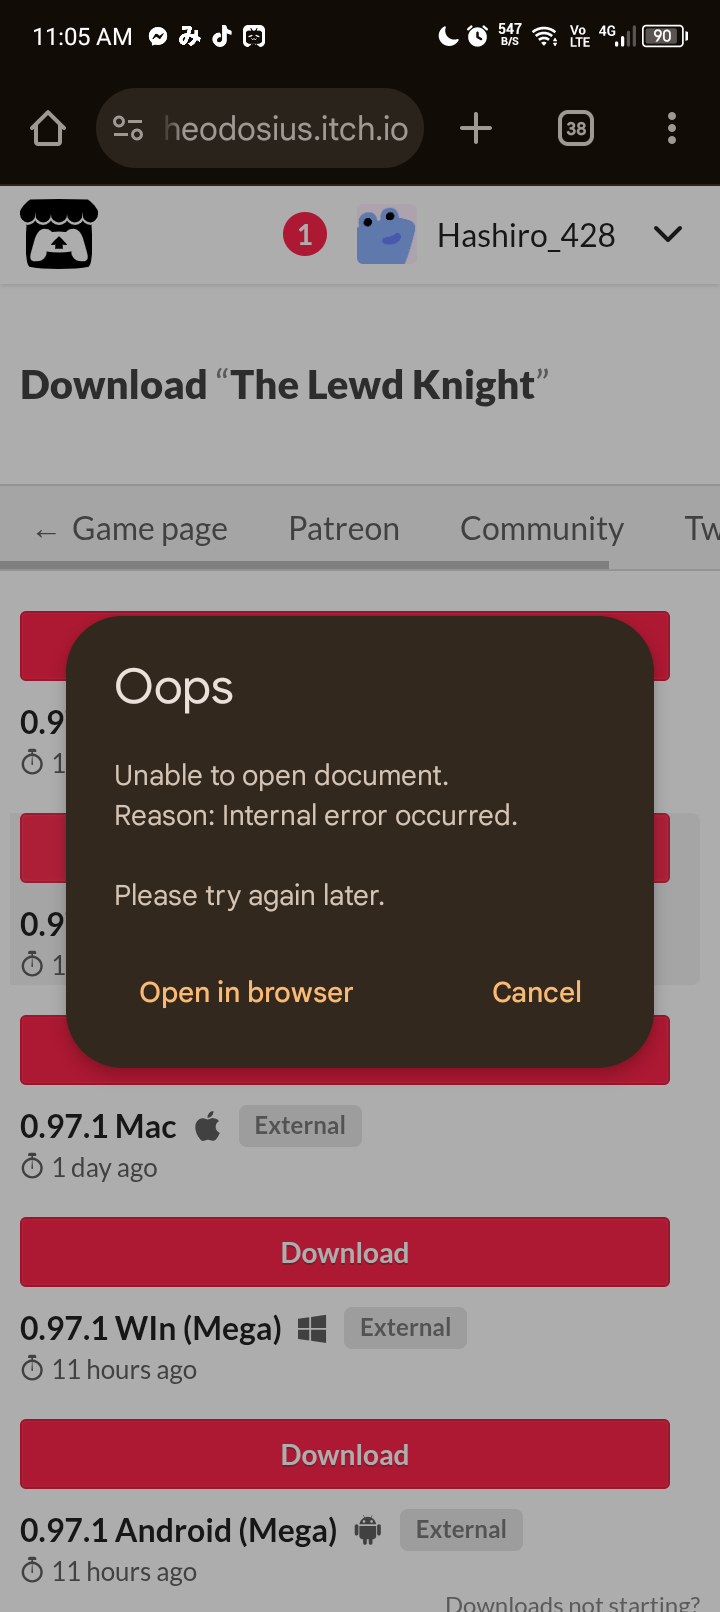Open the red notification badge
The image size is (720, 1612).
pos(305,235)
